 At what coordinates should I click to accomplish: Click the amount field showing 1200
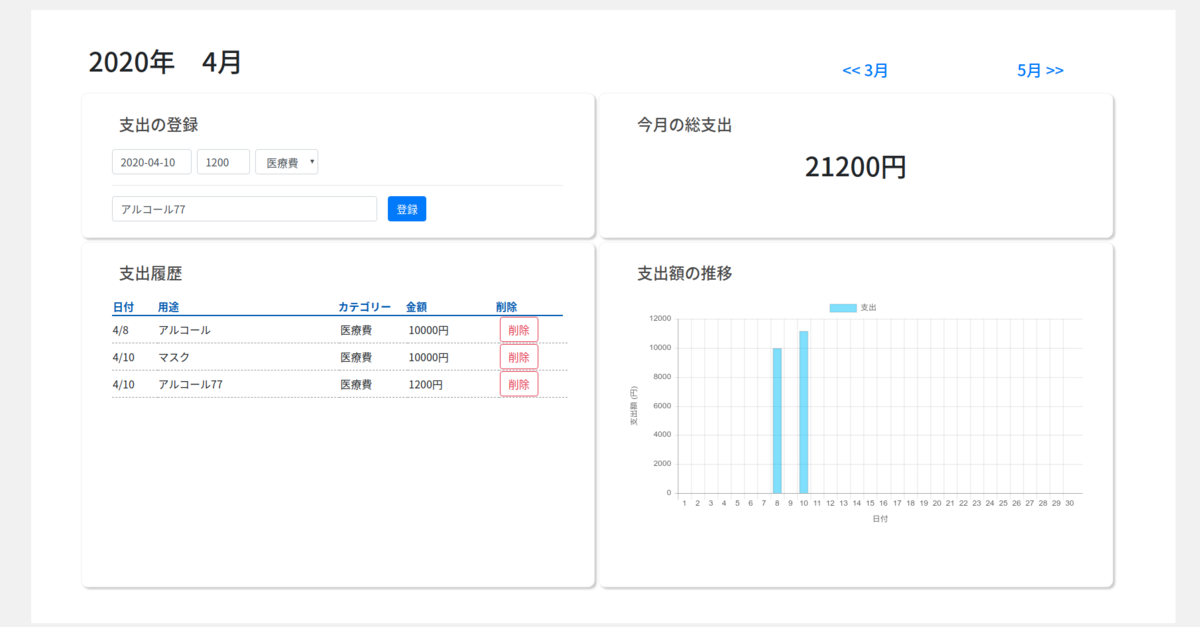click(223, 162)
